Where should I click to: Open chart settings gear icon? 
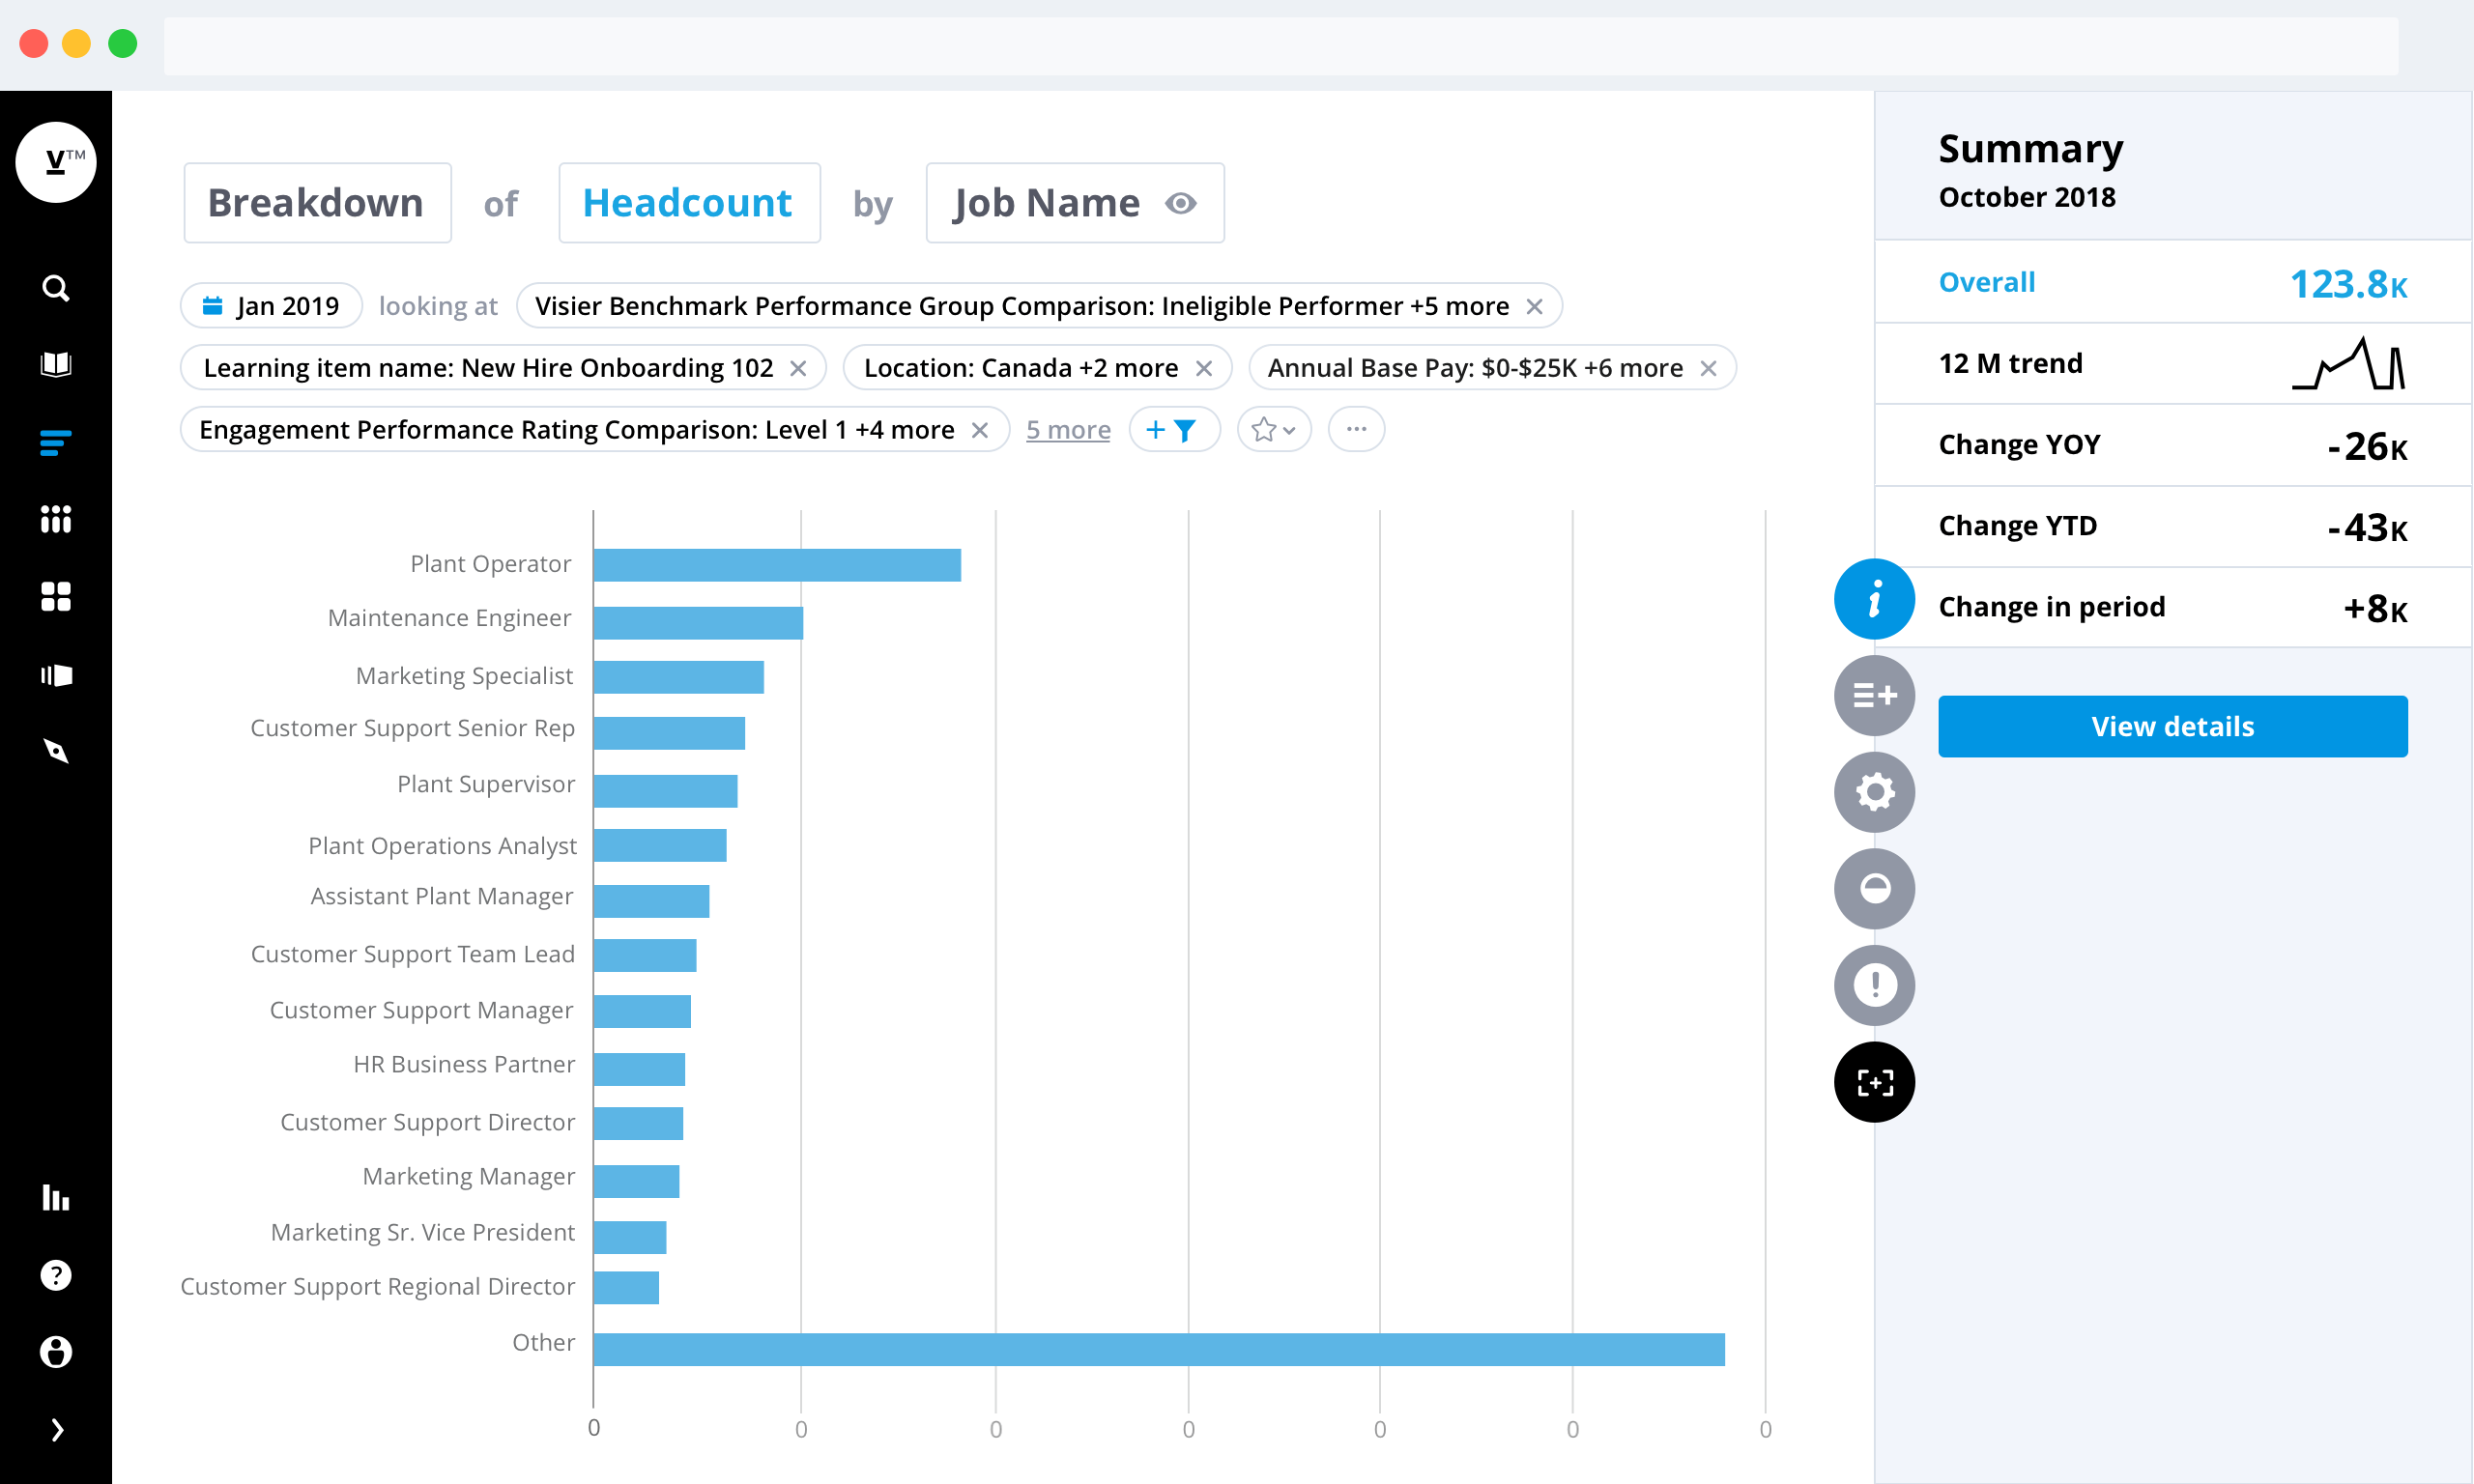point(1874,792)
